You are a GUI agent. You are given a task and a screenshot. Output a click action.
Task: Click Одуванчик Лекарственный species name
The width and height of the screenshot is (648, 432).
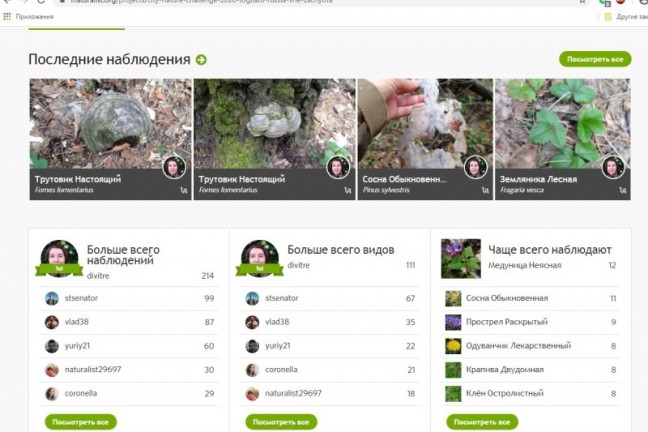coord(519,346)
